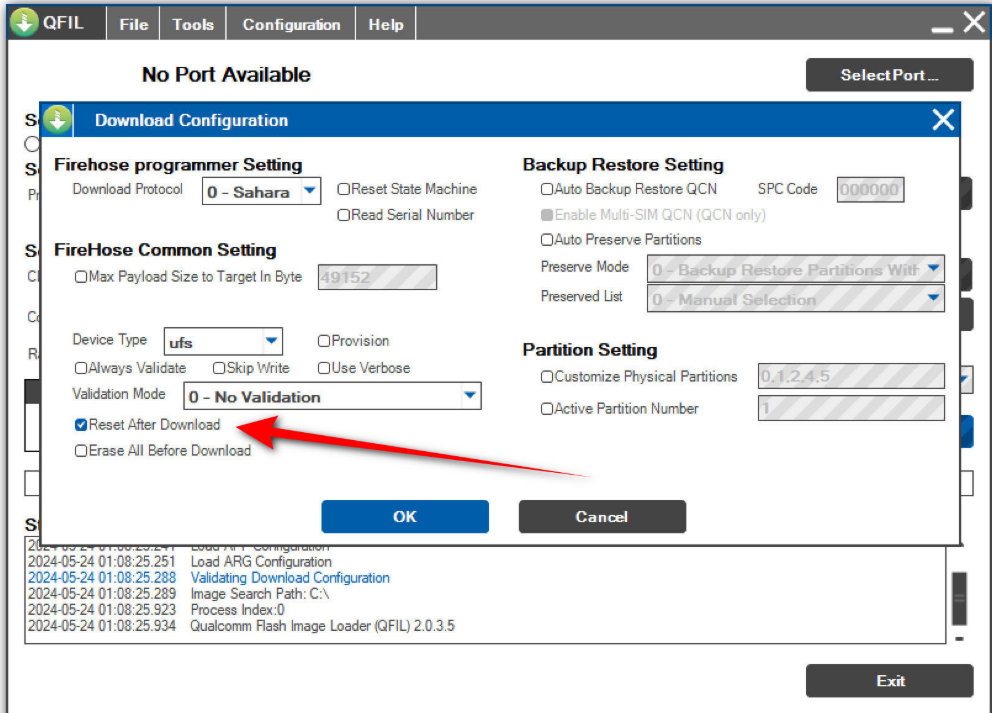The image size is (992, 713).
Task: Click the SelectPort button
Action: click(890, 75)
